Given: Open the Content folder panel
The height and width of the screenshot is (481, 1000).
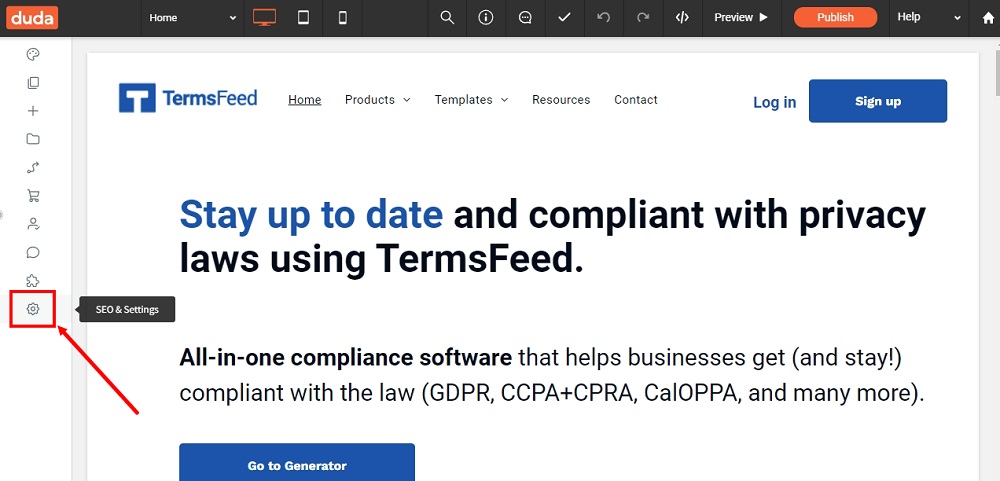Looking at the screenshot, I should tap(33, 139).
